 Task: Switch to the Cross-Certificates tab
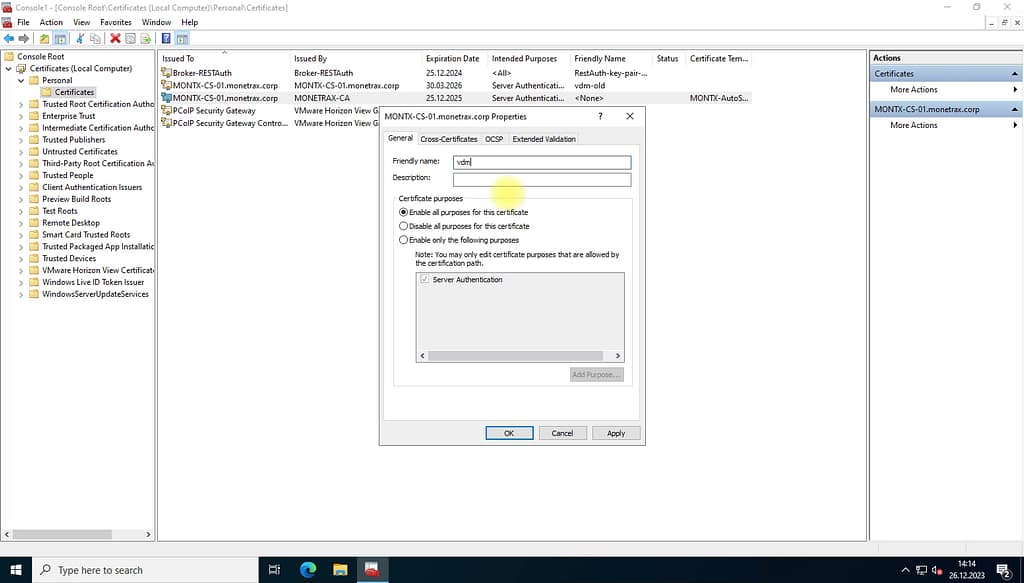click(448, 139)
